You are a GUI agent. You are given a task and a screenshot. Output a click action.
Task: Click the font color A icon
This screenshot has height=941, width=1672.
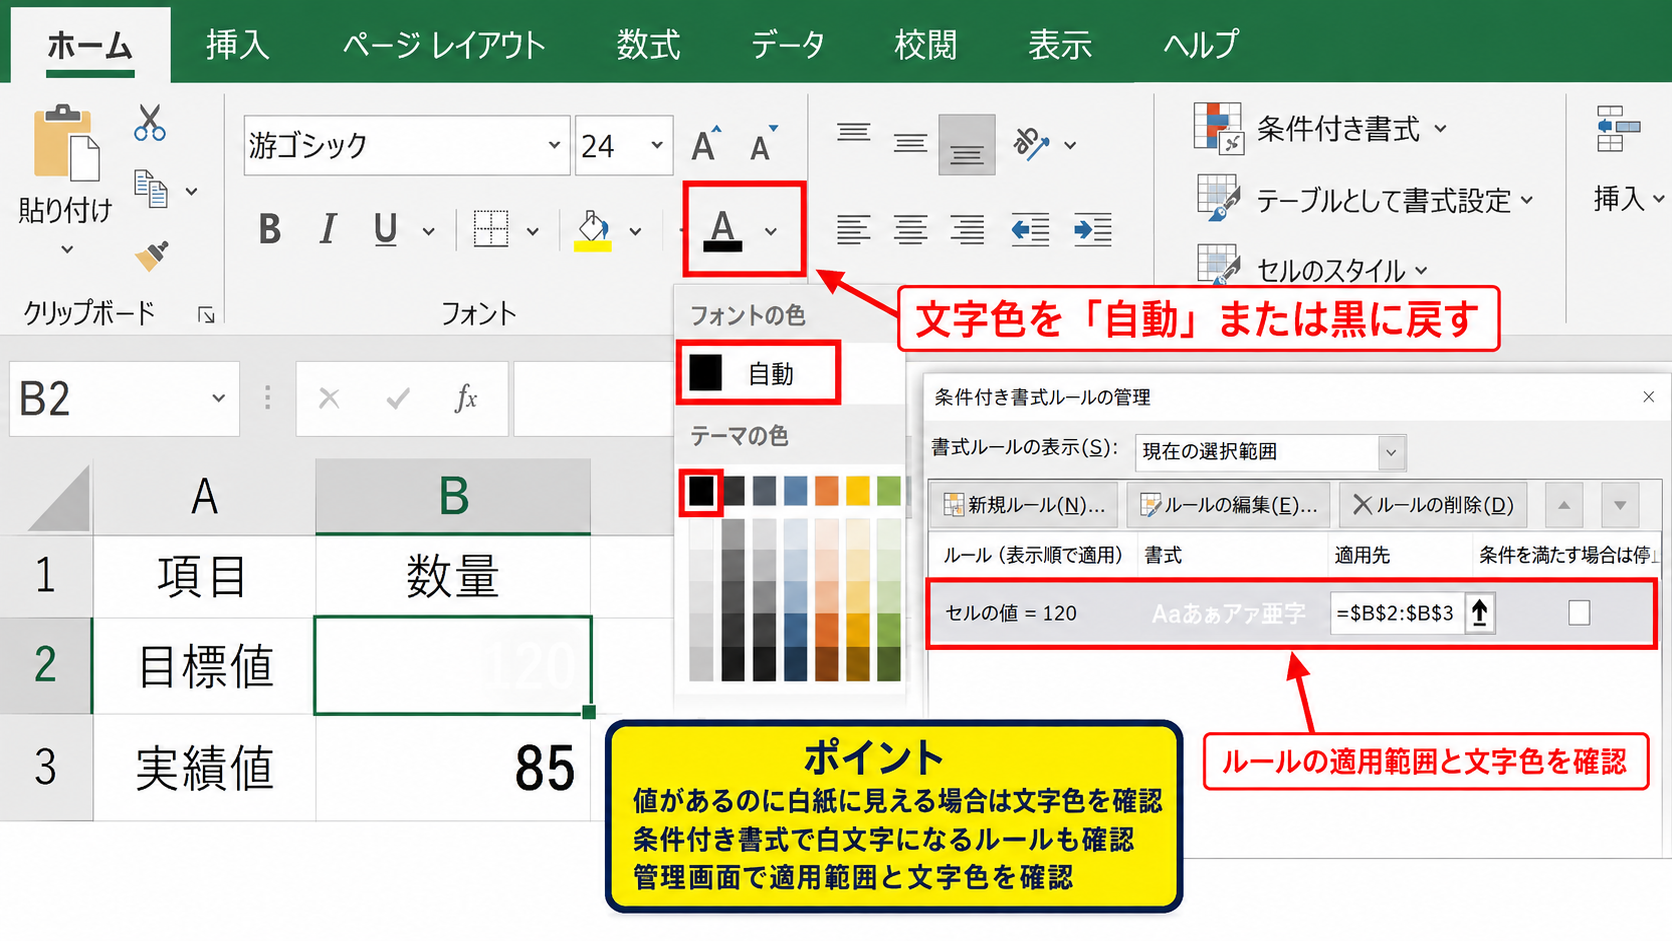723,230
